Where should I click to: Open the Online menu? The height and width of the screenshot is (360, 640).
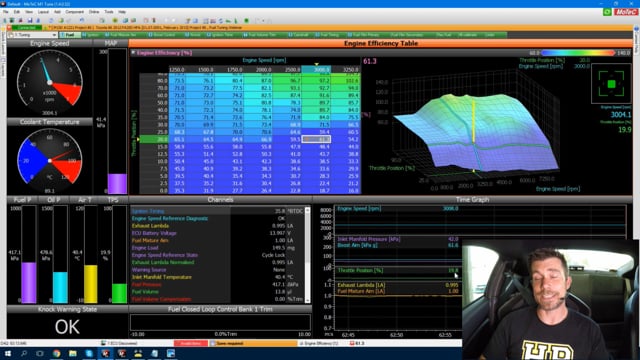click(94, 12)
